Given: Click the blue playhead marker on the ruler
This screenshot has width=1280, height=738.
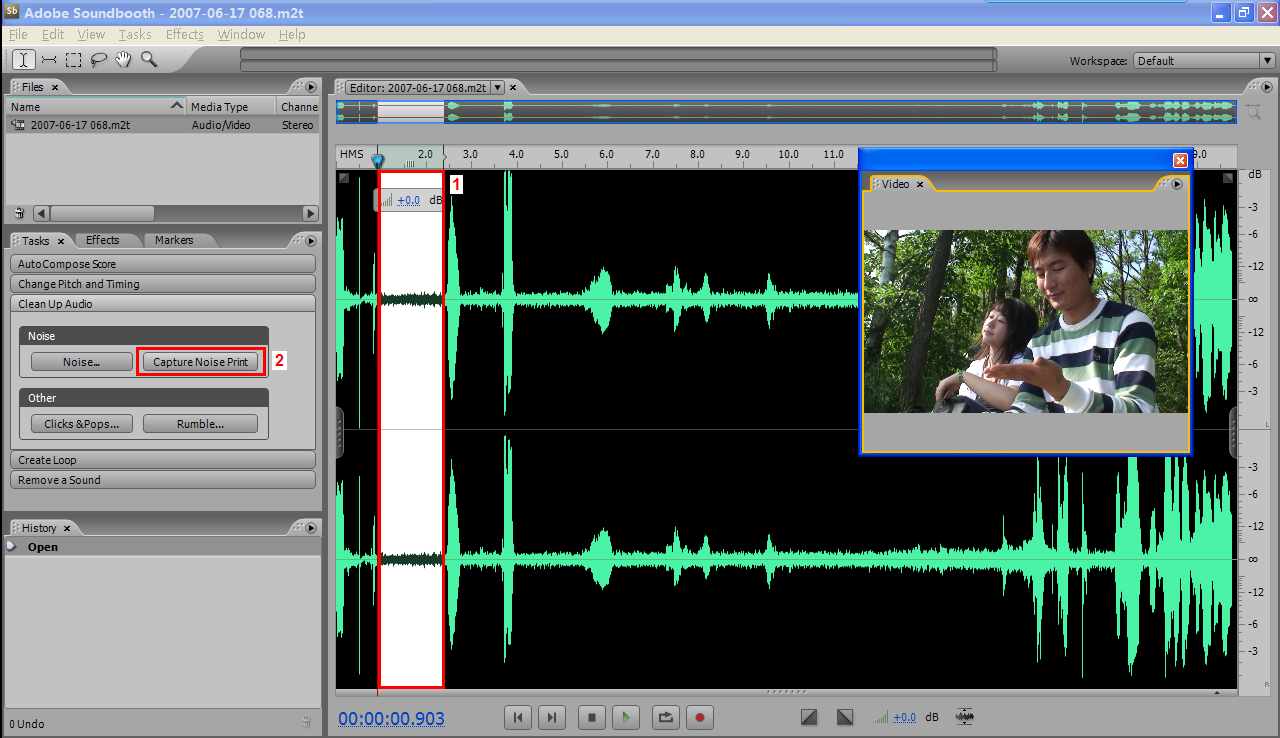Looking at the screenshot, I should [378, 160].
